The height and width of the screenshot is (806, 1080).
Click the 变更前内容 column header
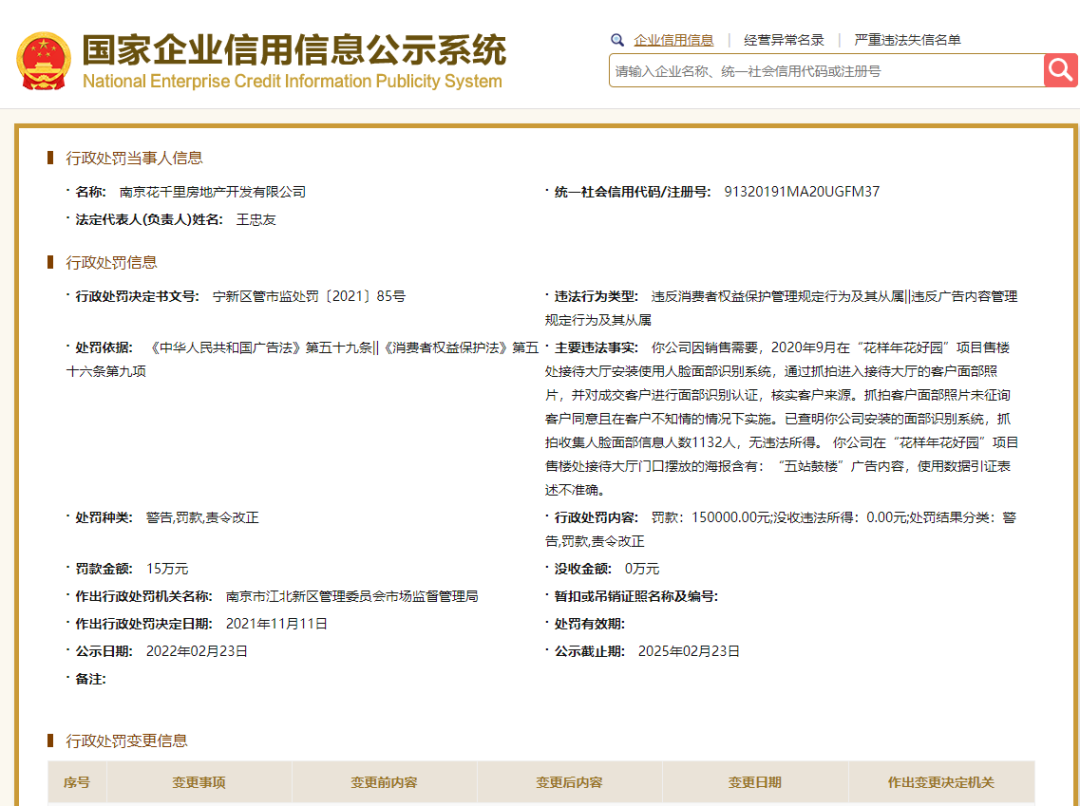click(384, 782)
